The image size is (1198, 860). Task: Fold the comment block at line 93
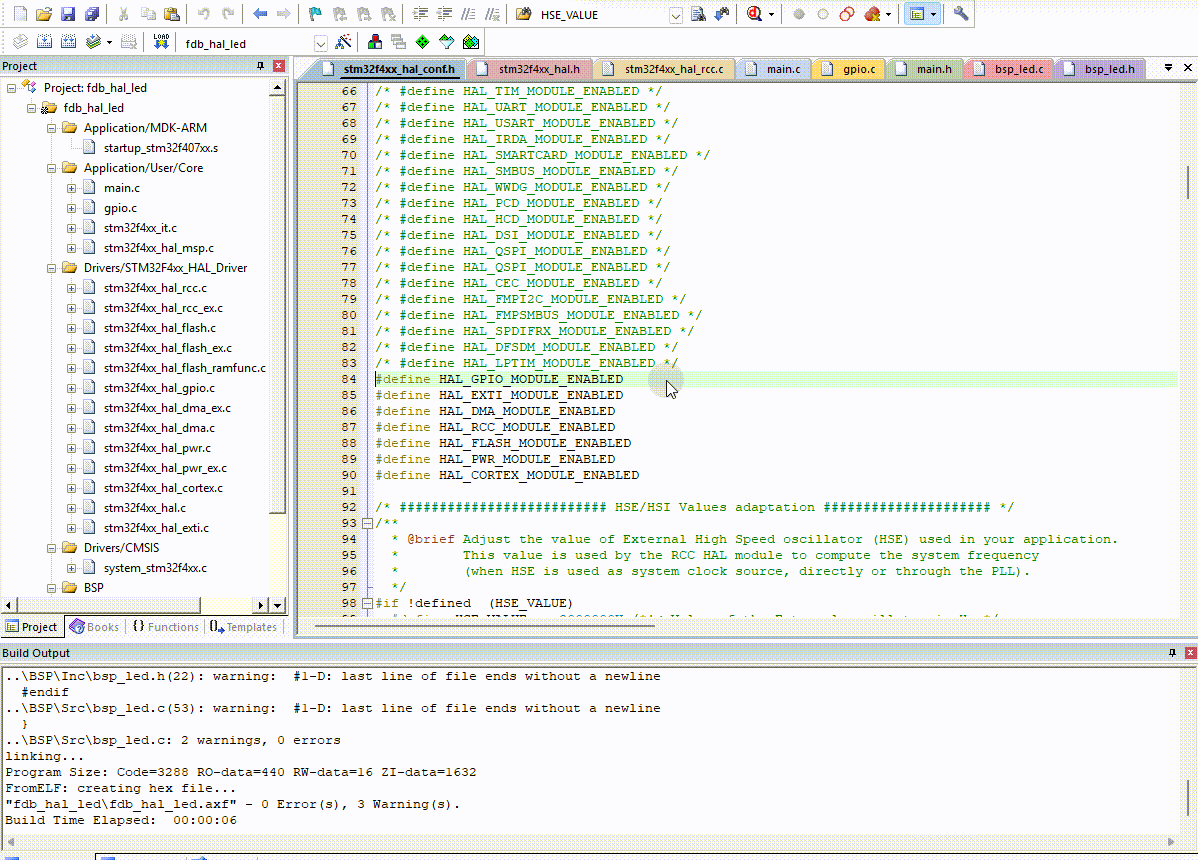pos(367,523)
